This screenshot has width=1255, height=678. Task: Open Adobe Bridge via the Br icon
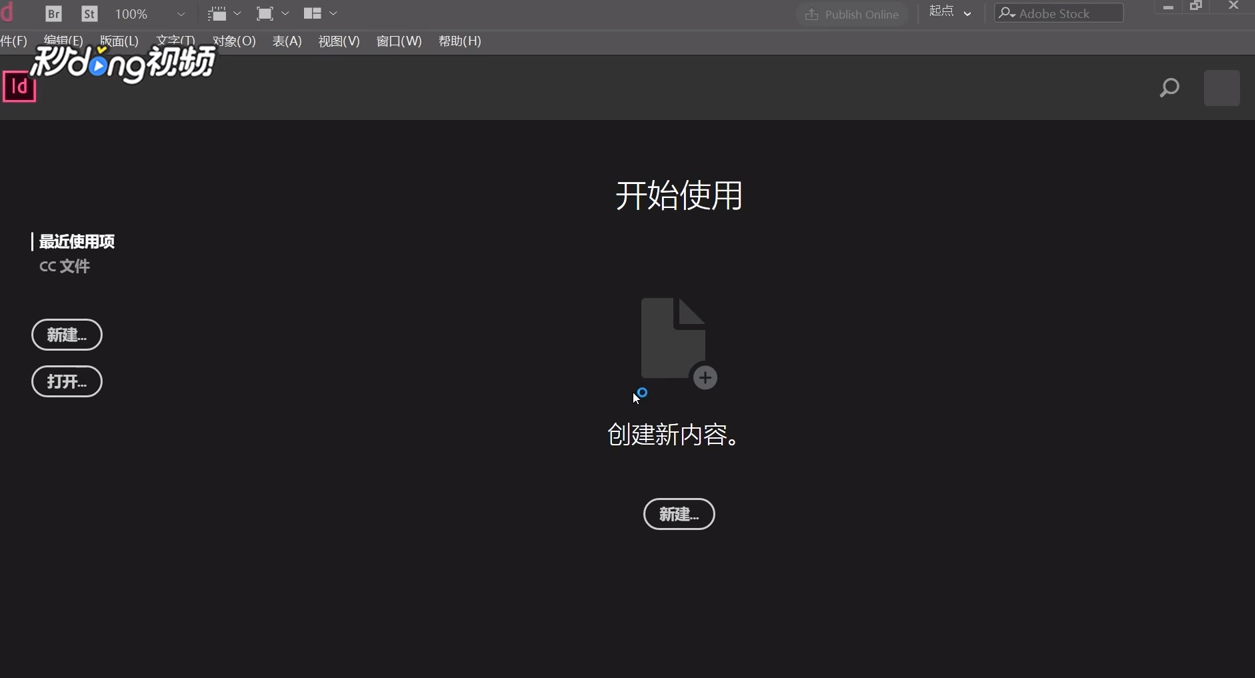(53, 13)
